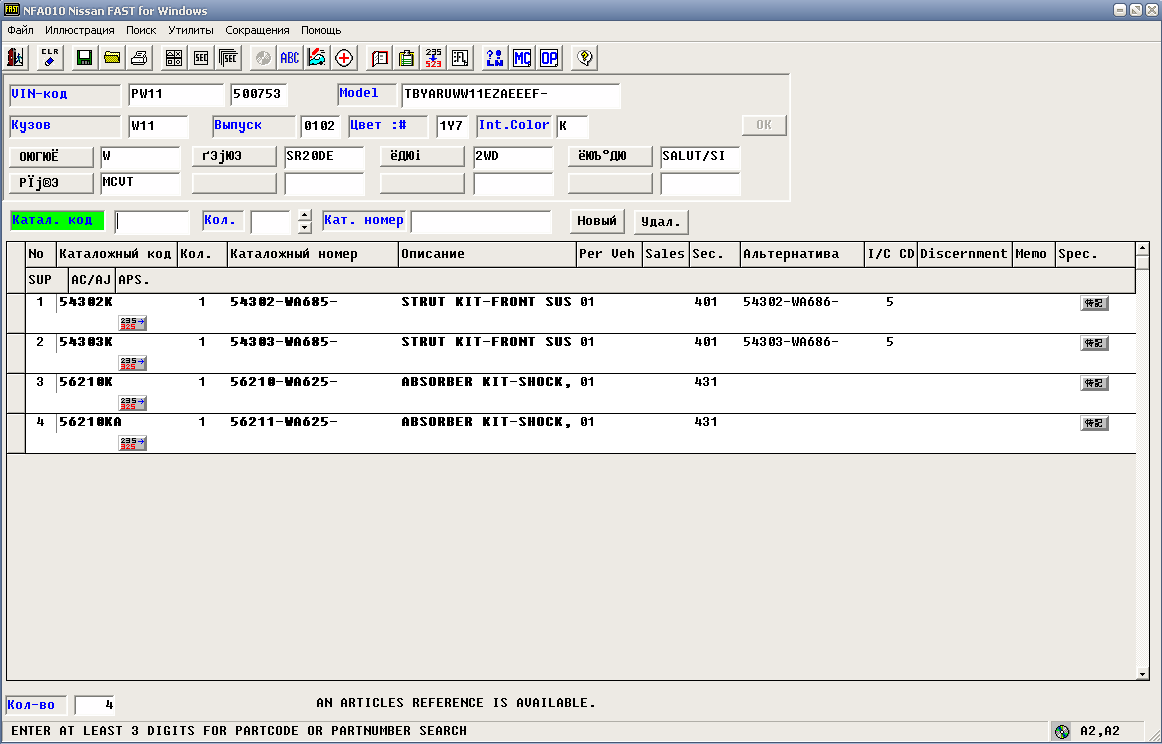This screenshot has height=744, width=1162.
Task: Click the button left of SALUT/SI field
Action: 610,156
